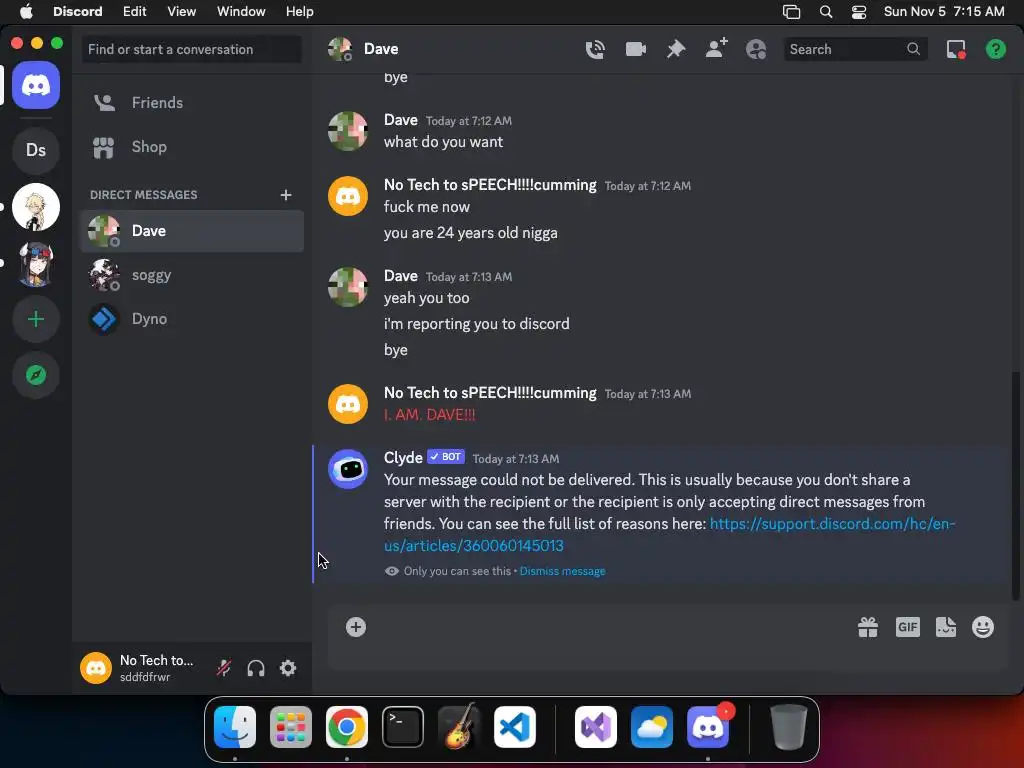Open Visual Studio from the dock
Screen dimensions: 1024x768
pyautogui.click(x=596, y=727)
